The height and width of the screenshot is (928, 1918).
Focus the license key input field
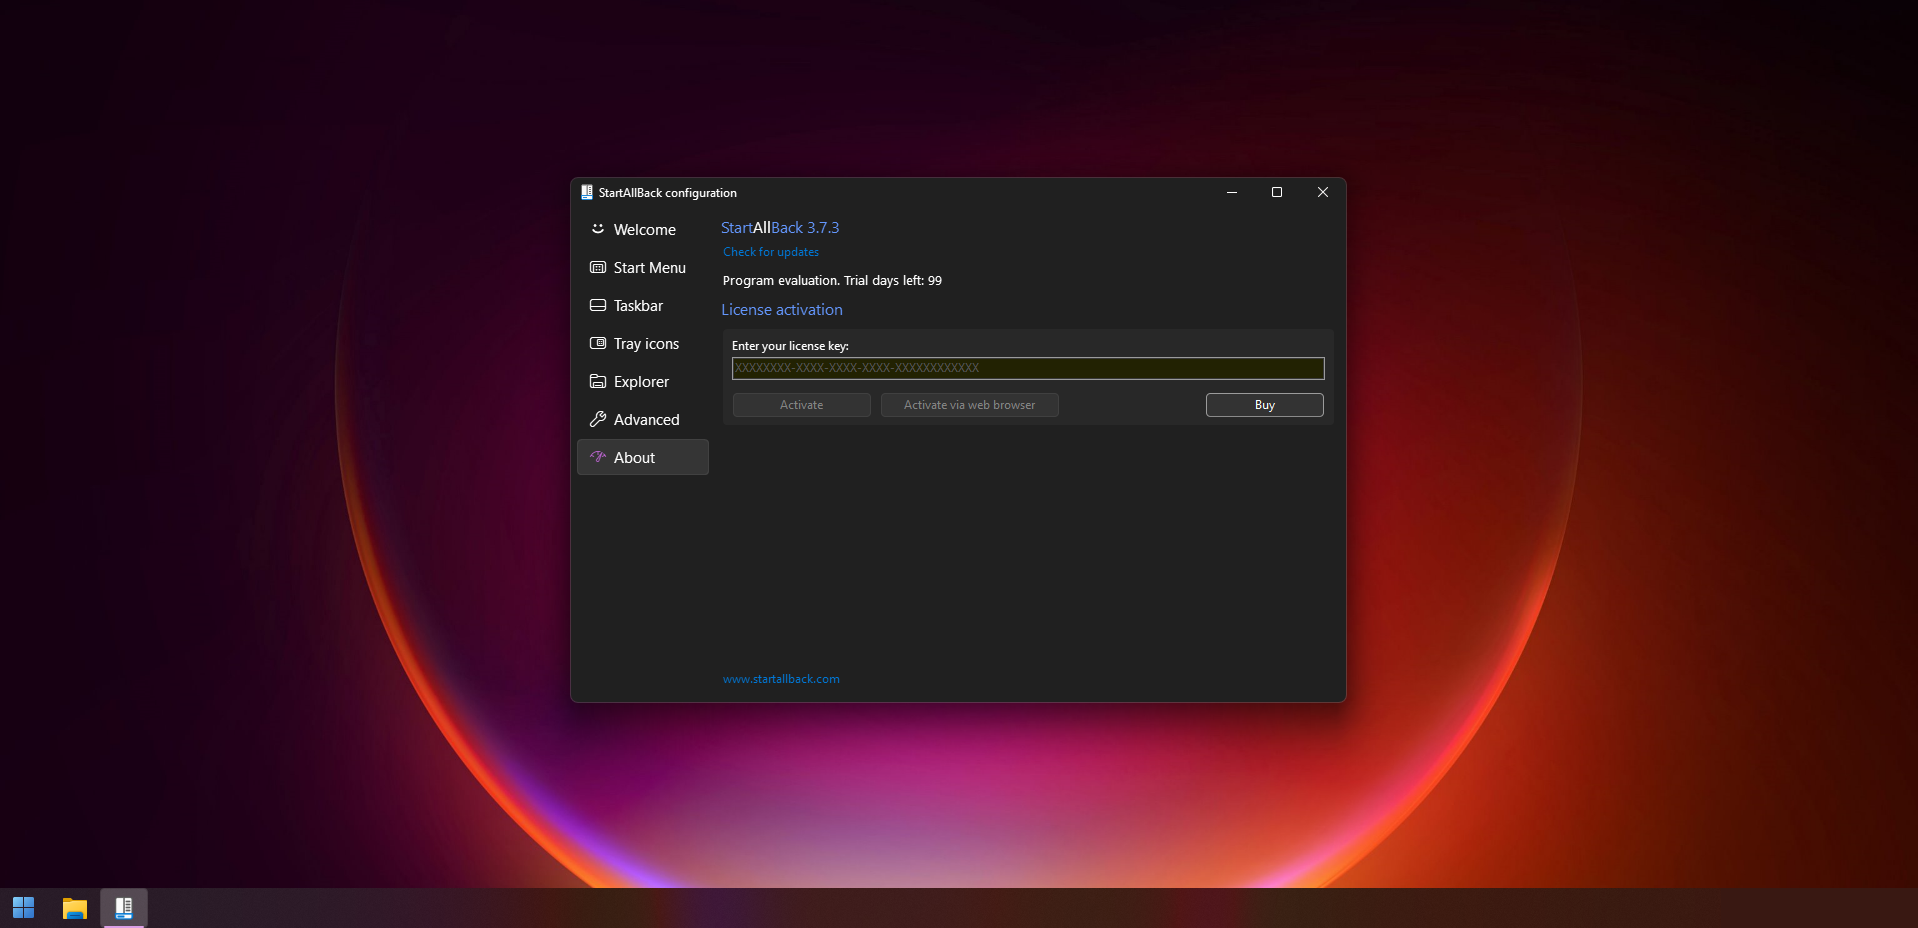point(1028,368)
